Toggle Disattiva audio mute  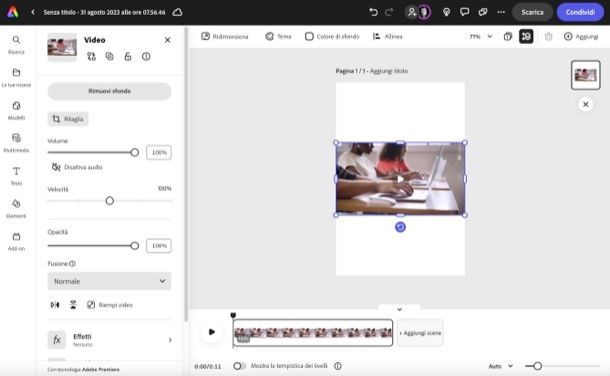click(77, 167)
